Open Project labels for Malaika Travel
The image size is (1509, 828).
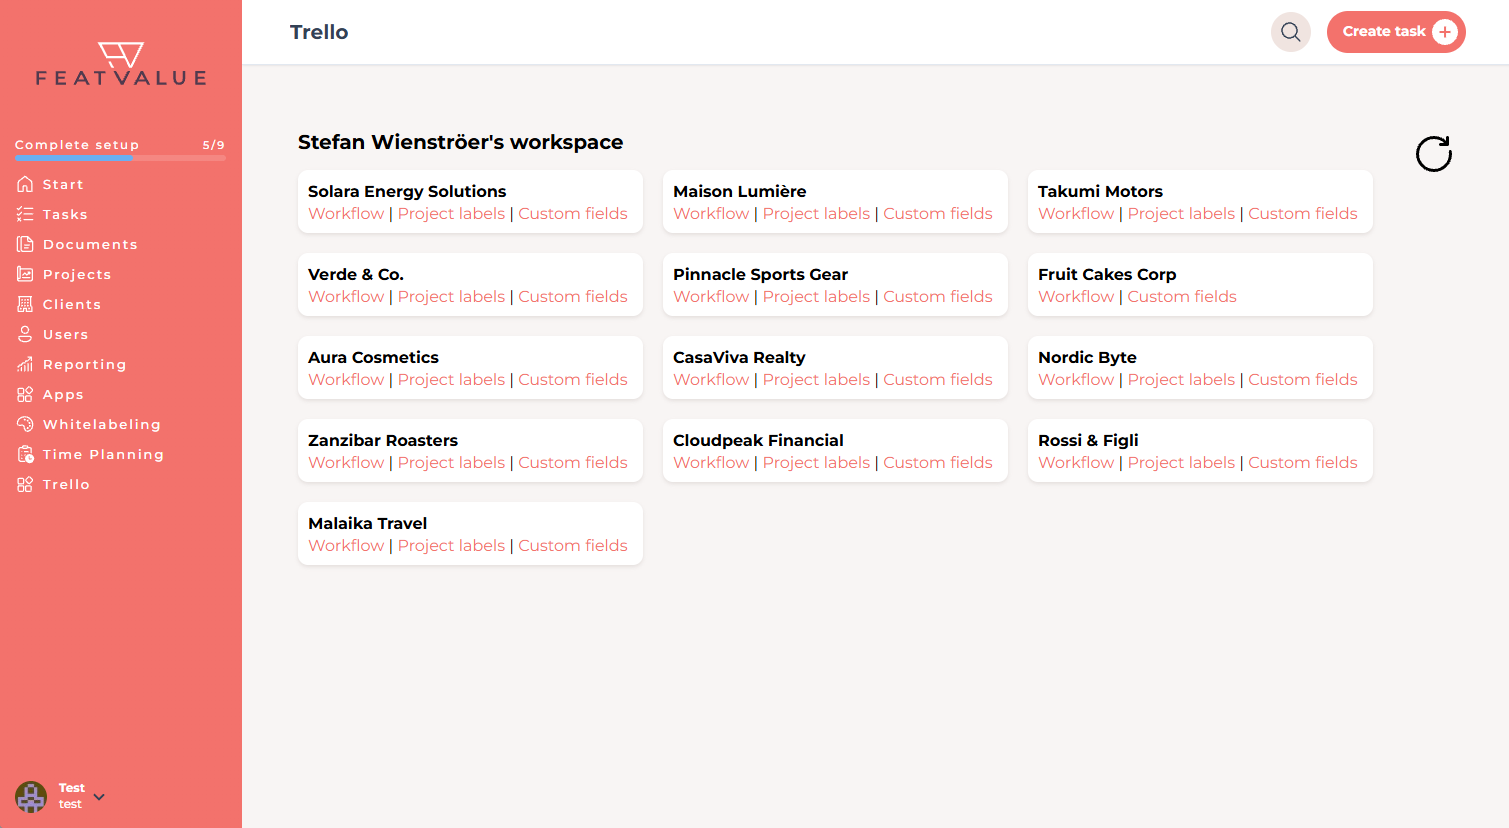pos(451,545)
